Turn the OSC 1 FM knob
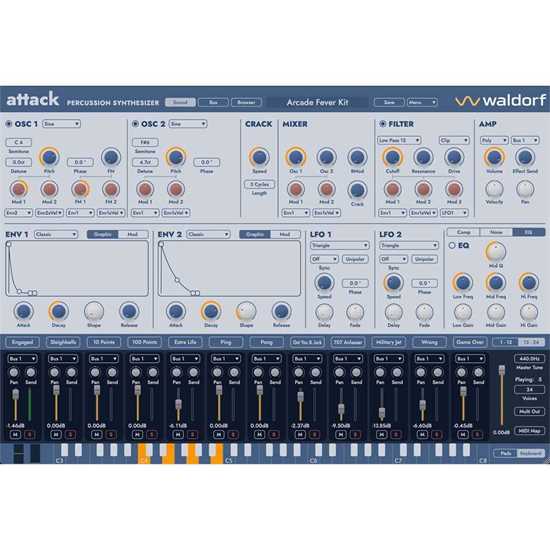This screenshot has width=550, height=550. [x=111, y=157]
